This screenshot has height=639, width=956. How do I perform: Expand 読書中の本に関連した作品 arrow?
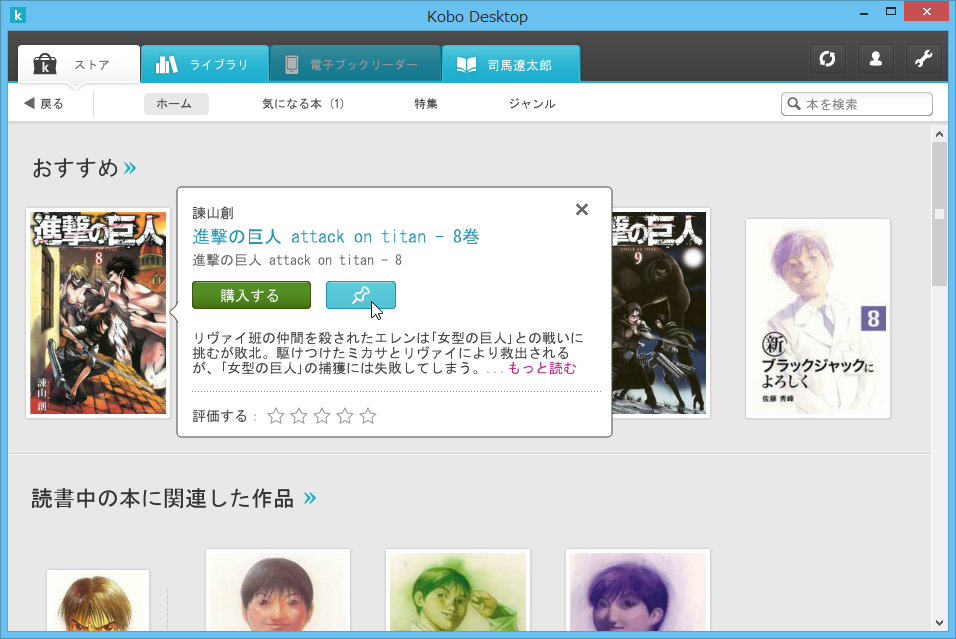[310, 498]
